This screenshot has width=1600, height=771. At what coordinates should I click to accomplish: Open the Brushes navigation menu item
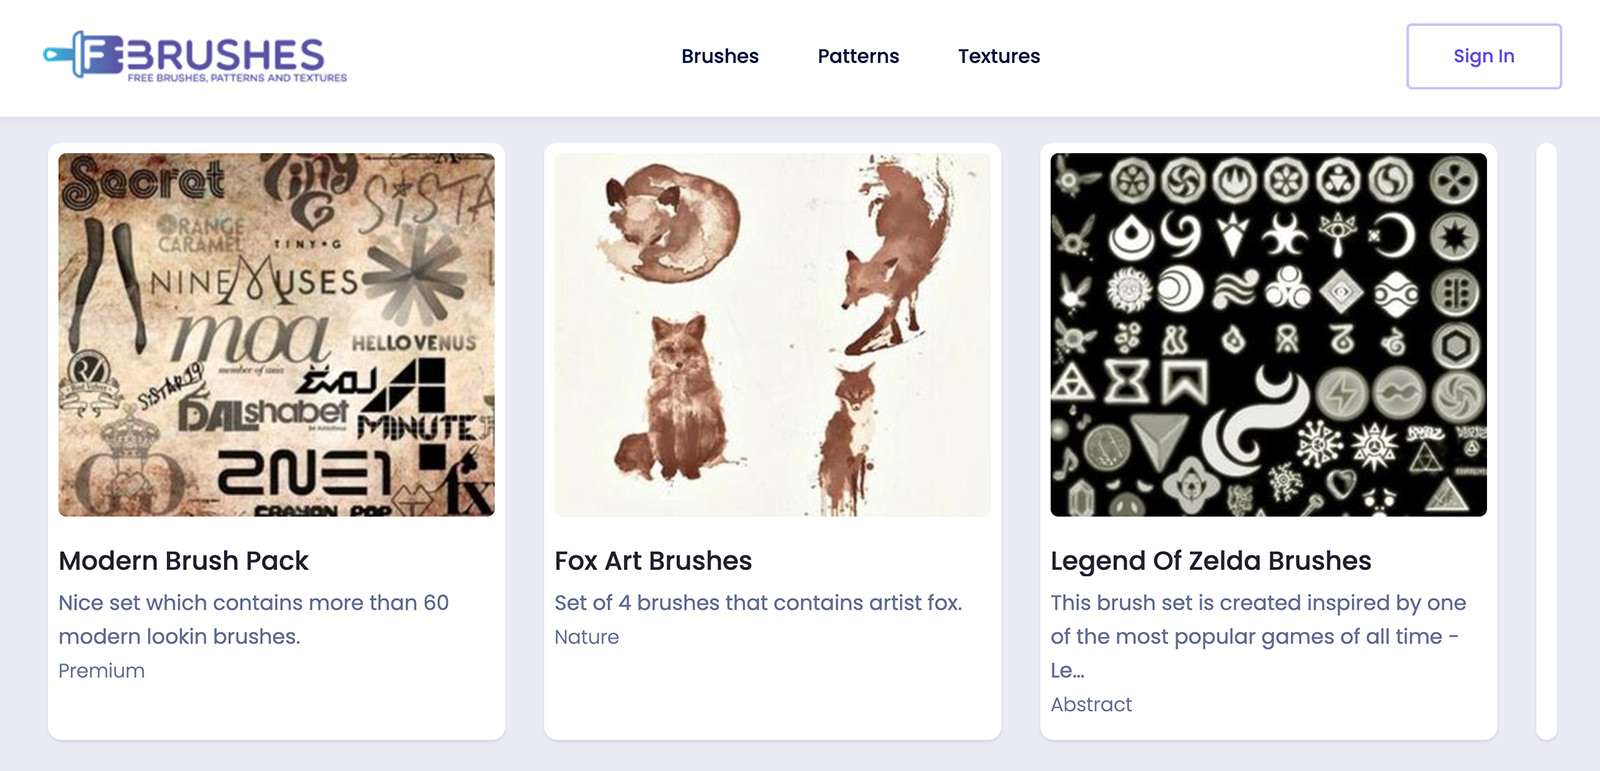719,56
